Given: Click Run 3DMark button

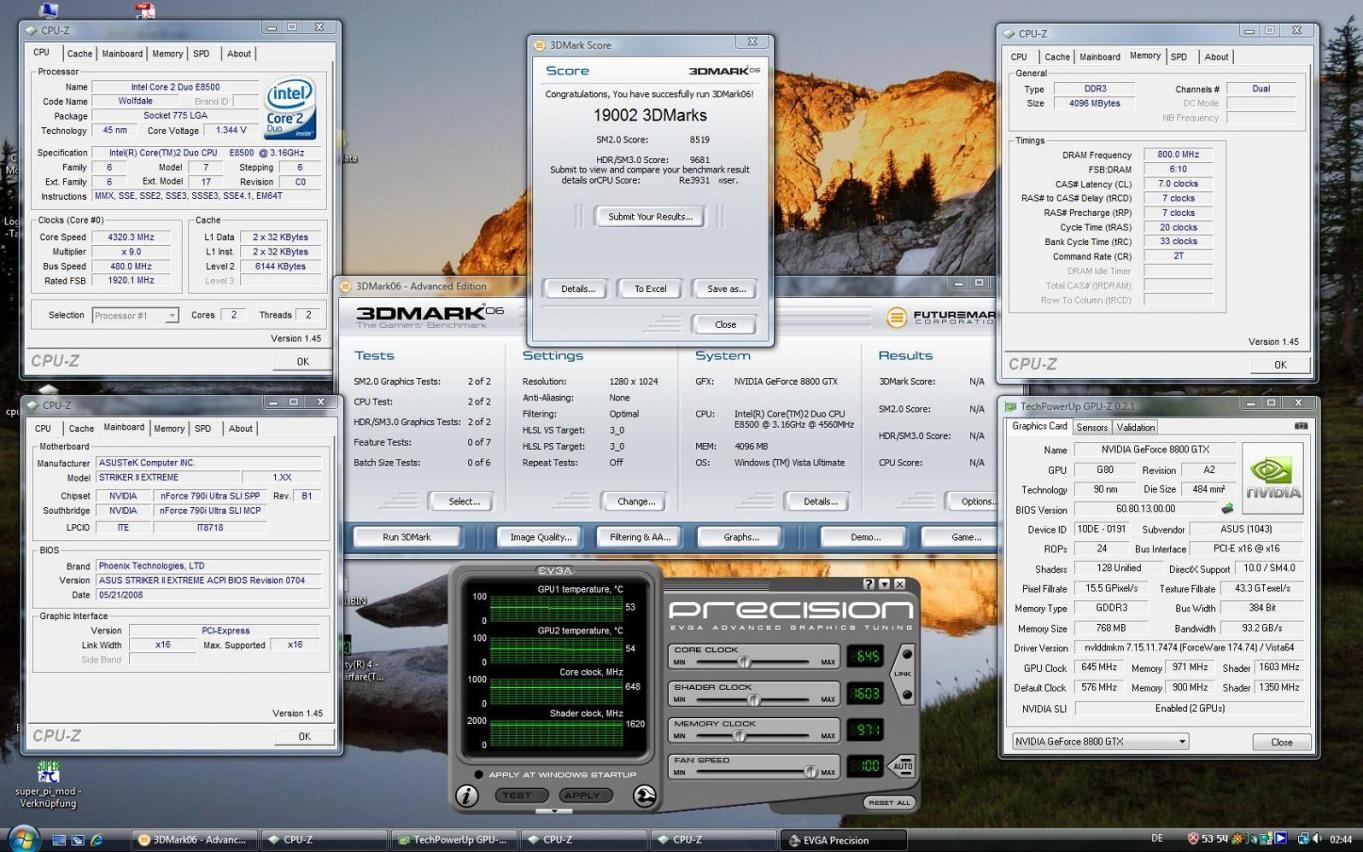Looking at the screenshot, I should pos(406,537).
